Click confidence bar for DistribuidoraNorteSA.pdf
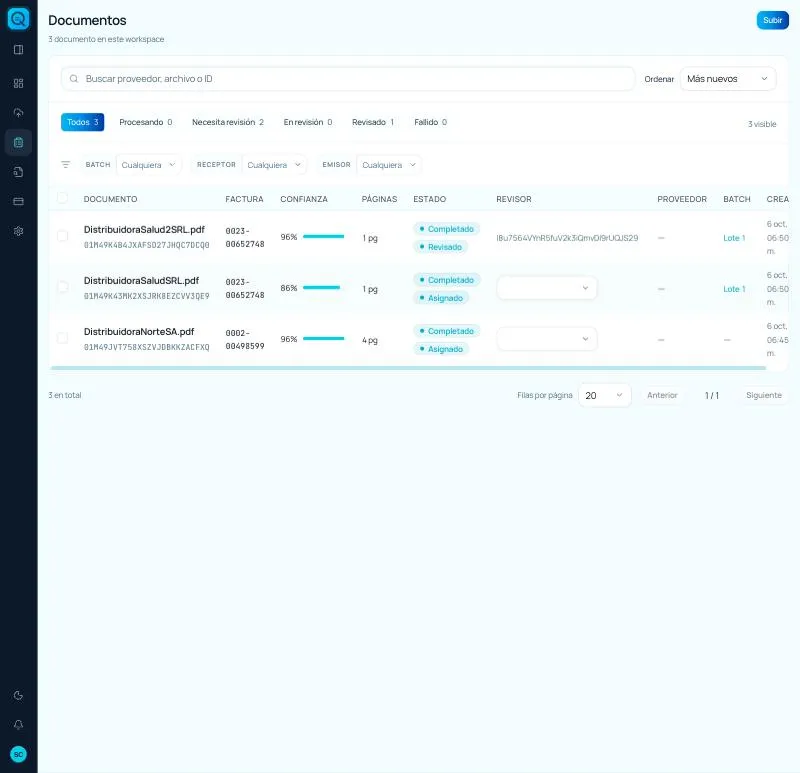 pos(323,338)
